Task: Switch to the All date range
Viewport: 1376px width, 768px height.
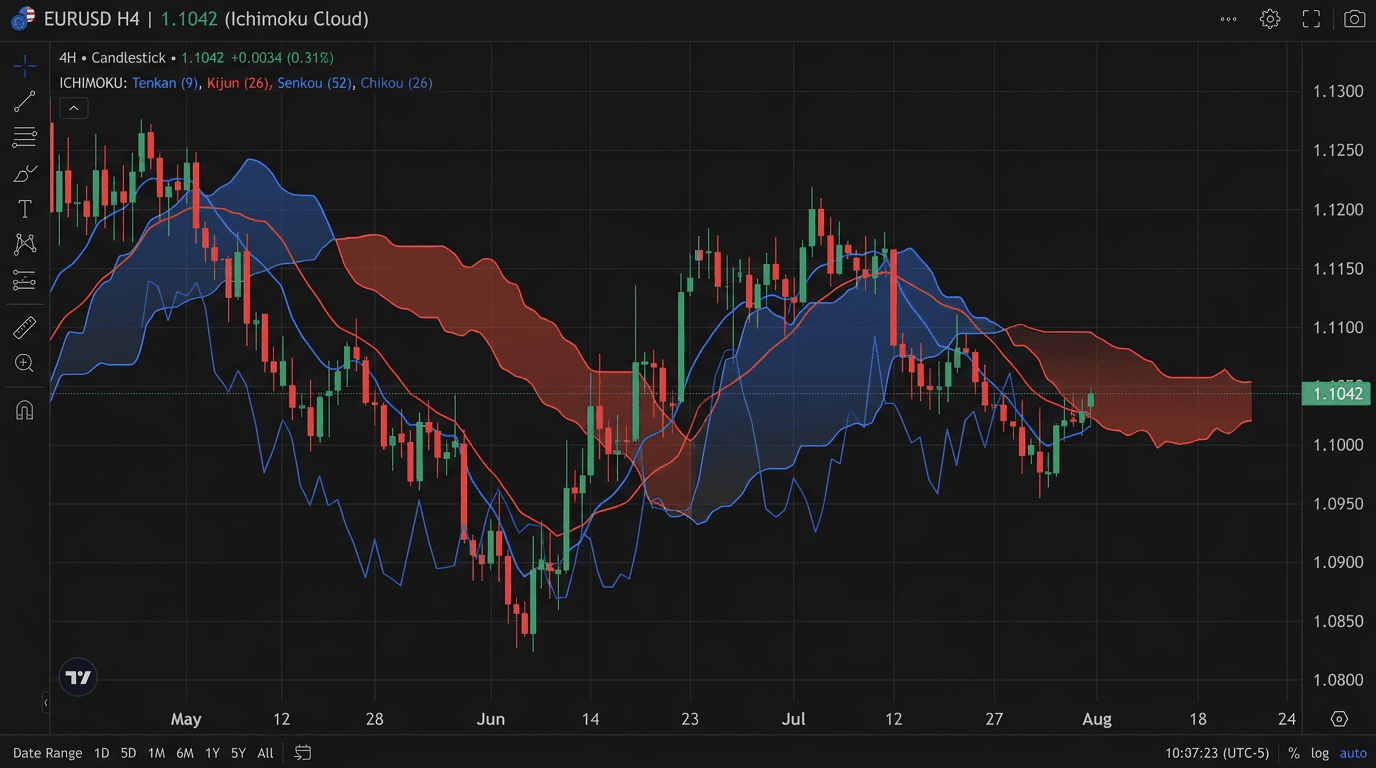Action: click(265, 752)
